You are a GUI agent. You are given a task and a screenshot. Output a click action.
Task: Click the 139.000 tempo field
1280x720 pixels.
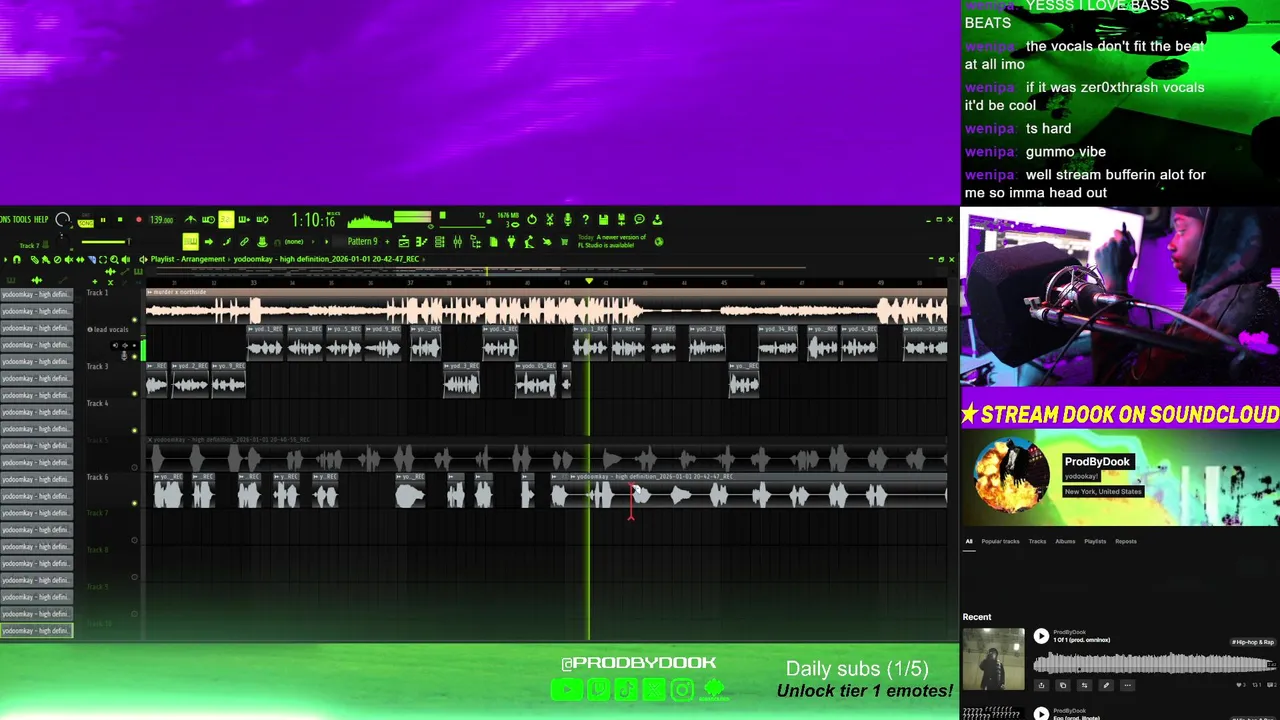click(162, 220)
